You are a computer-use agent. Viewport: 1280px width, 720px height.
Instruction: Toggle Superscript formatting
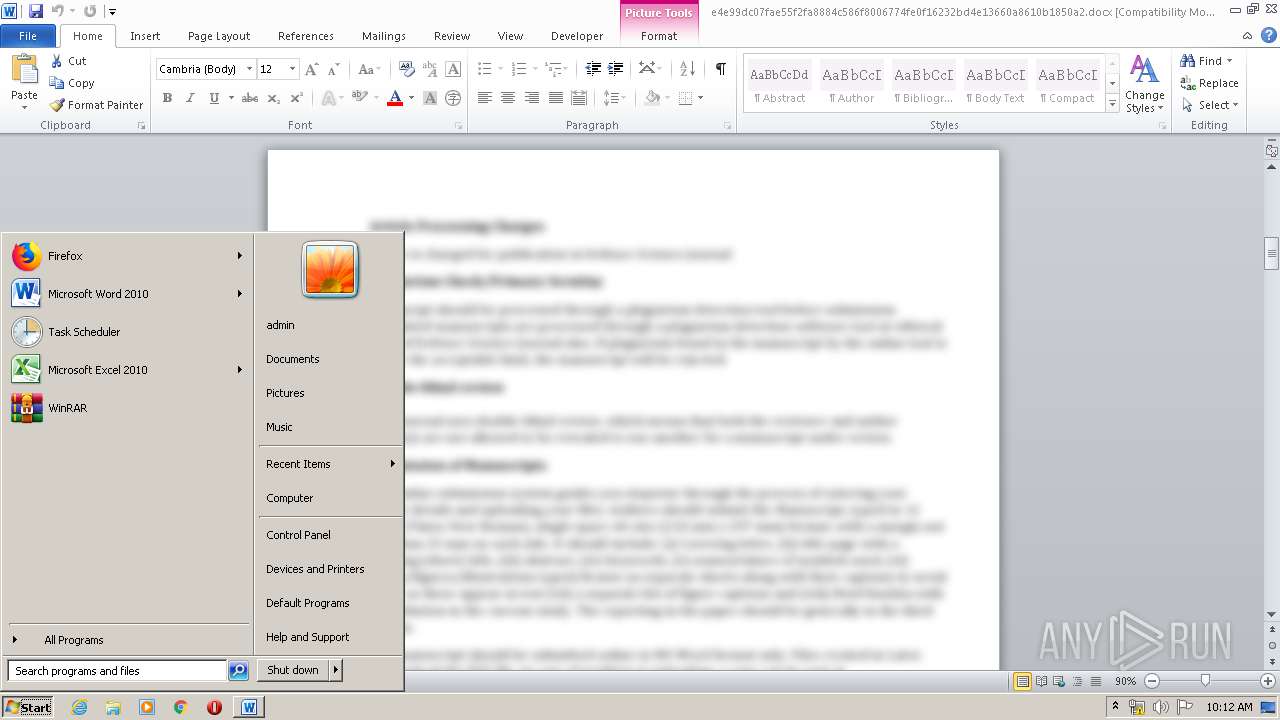[x=296, y=98]
